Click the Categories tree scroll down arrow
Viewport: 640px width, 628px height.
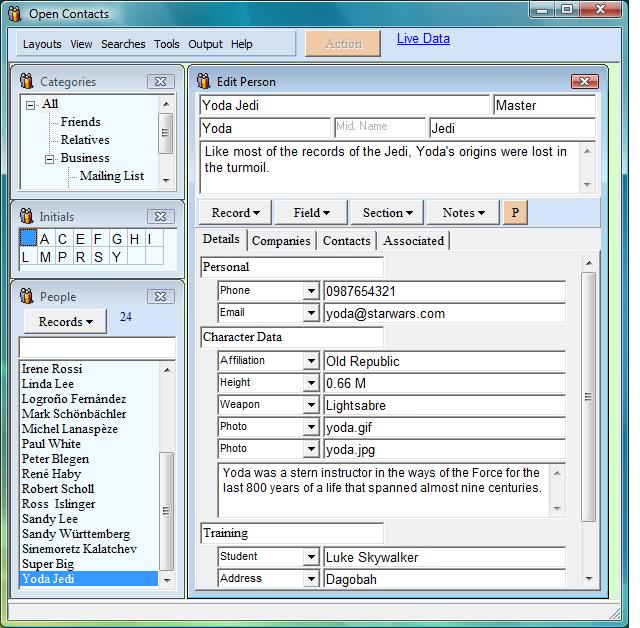click(x=166, y=180)
